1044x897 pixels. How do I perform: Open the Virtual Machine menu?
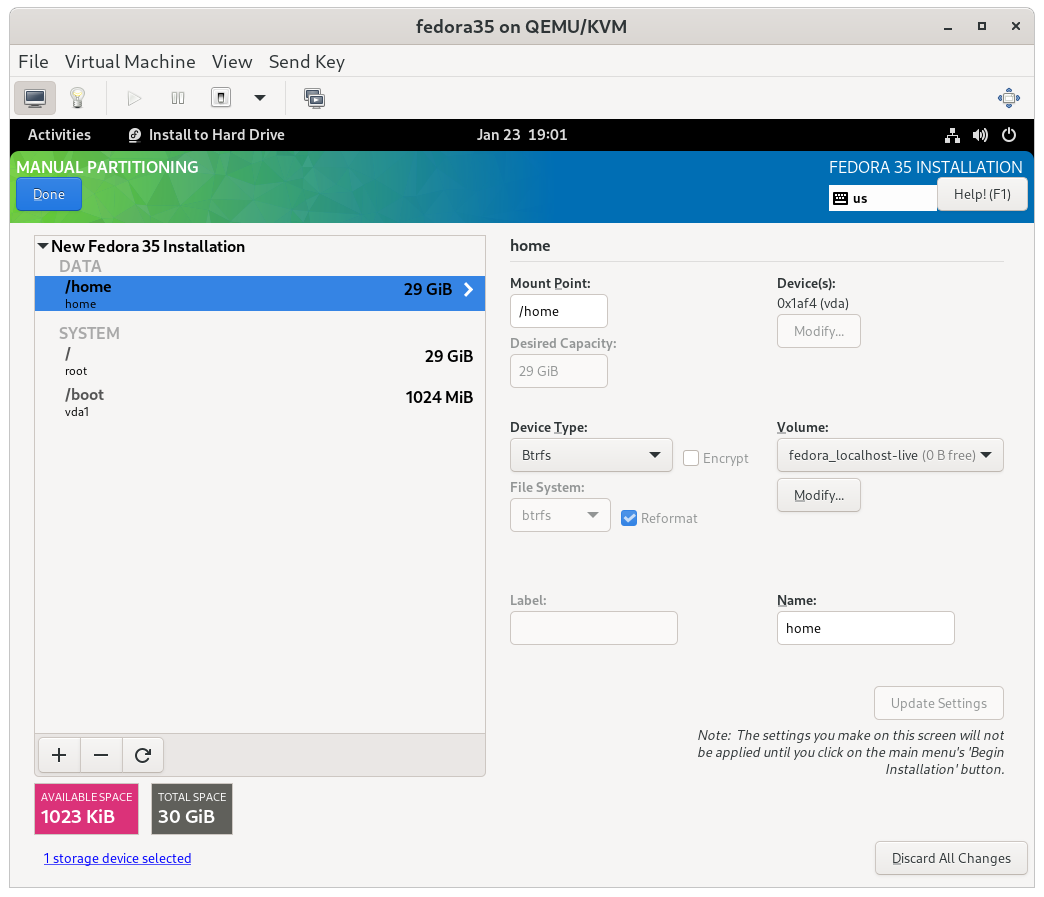130,62
